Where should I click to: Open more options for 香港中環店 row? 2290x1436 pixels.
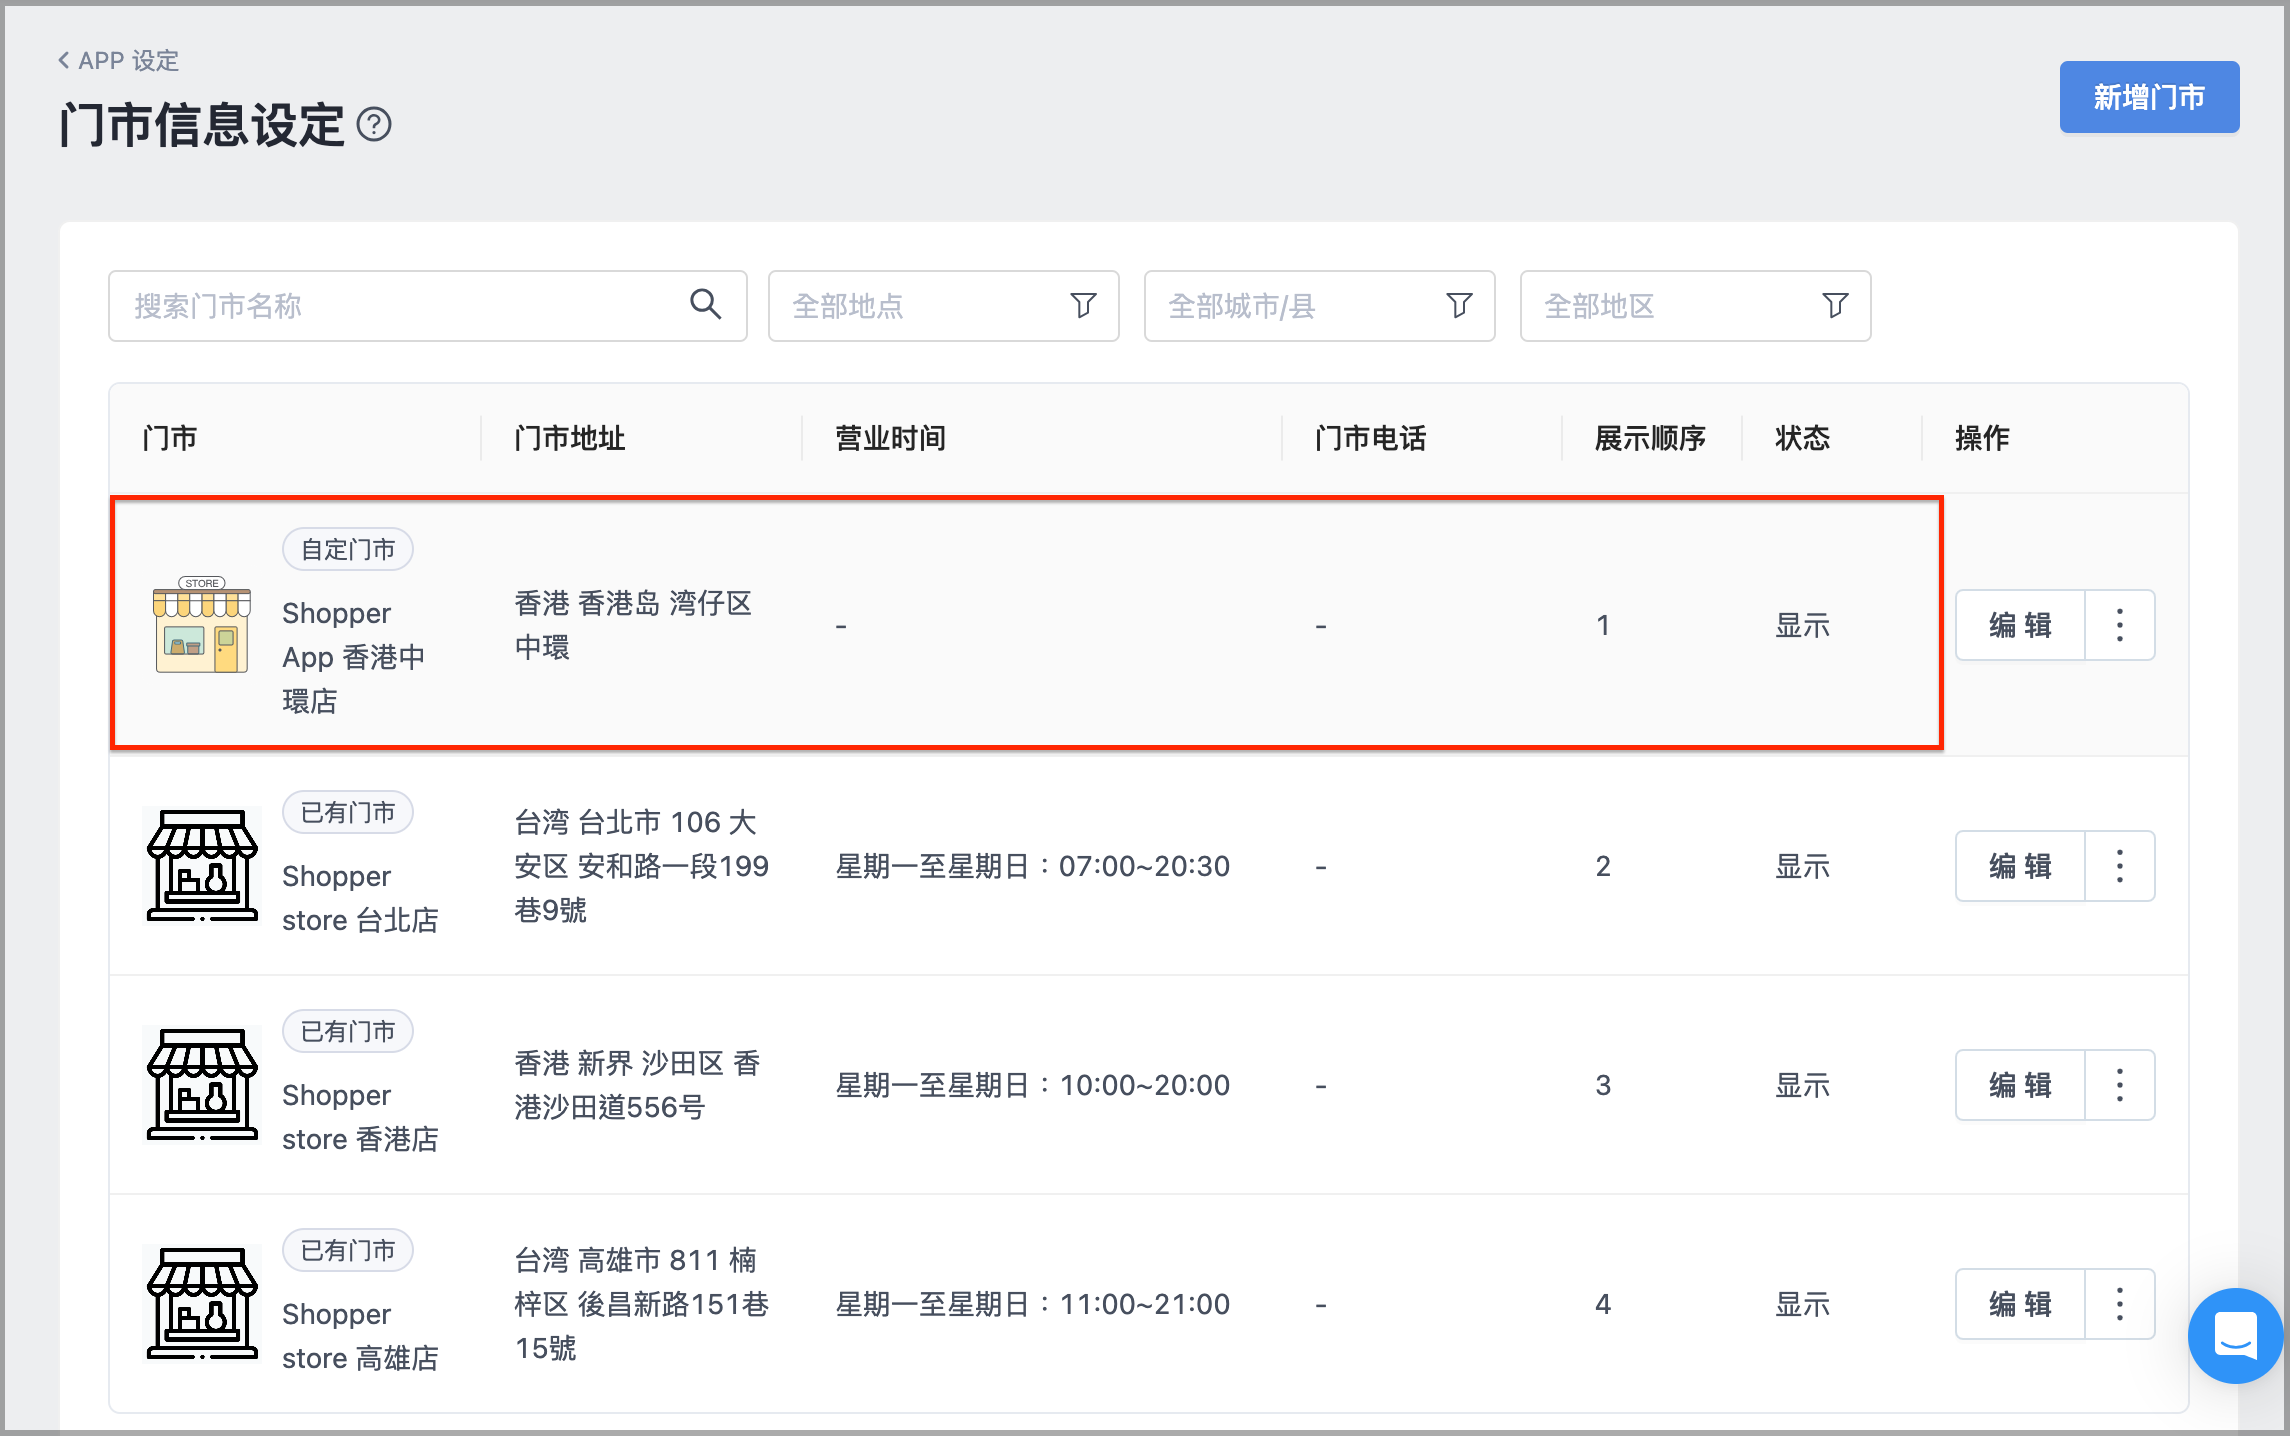tap(2120, 625)
